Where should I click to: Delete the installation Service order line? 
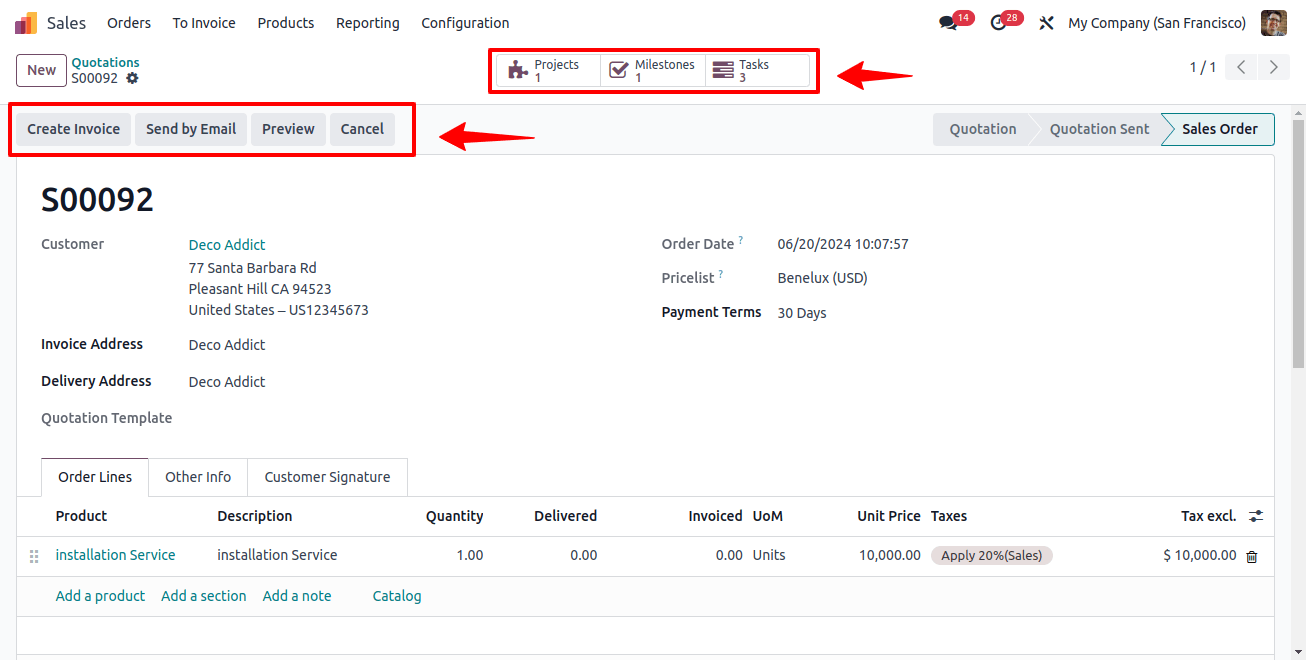1252,556
